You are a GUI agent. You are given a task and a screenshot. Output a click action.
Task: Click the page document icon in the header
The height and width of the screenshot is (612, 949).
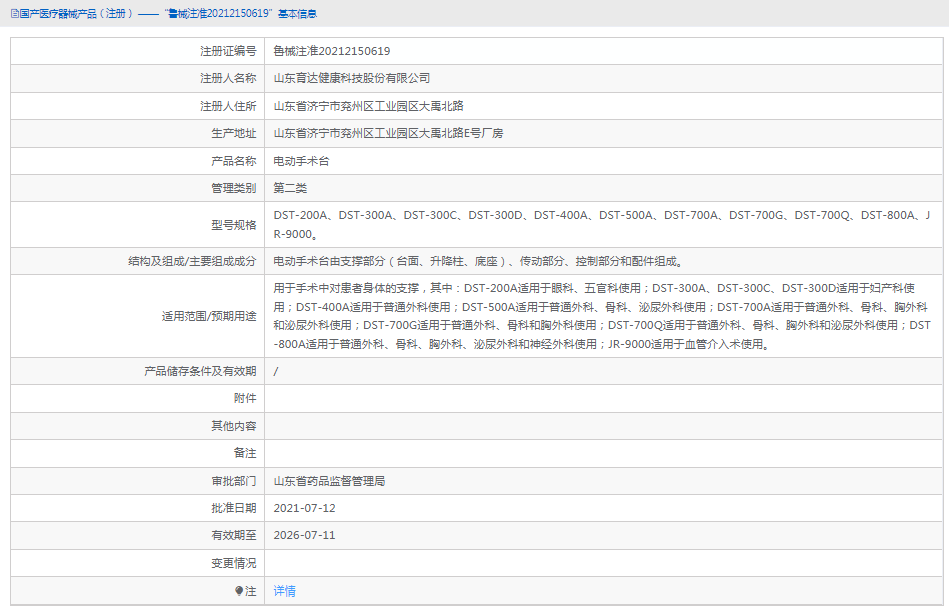(x=15, y=13)
